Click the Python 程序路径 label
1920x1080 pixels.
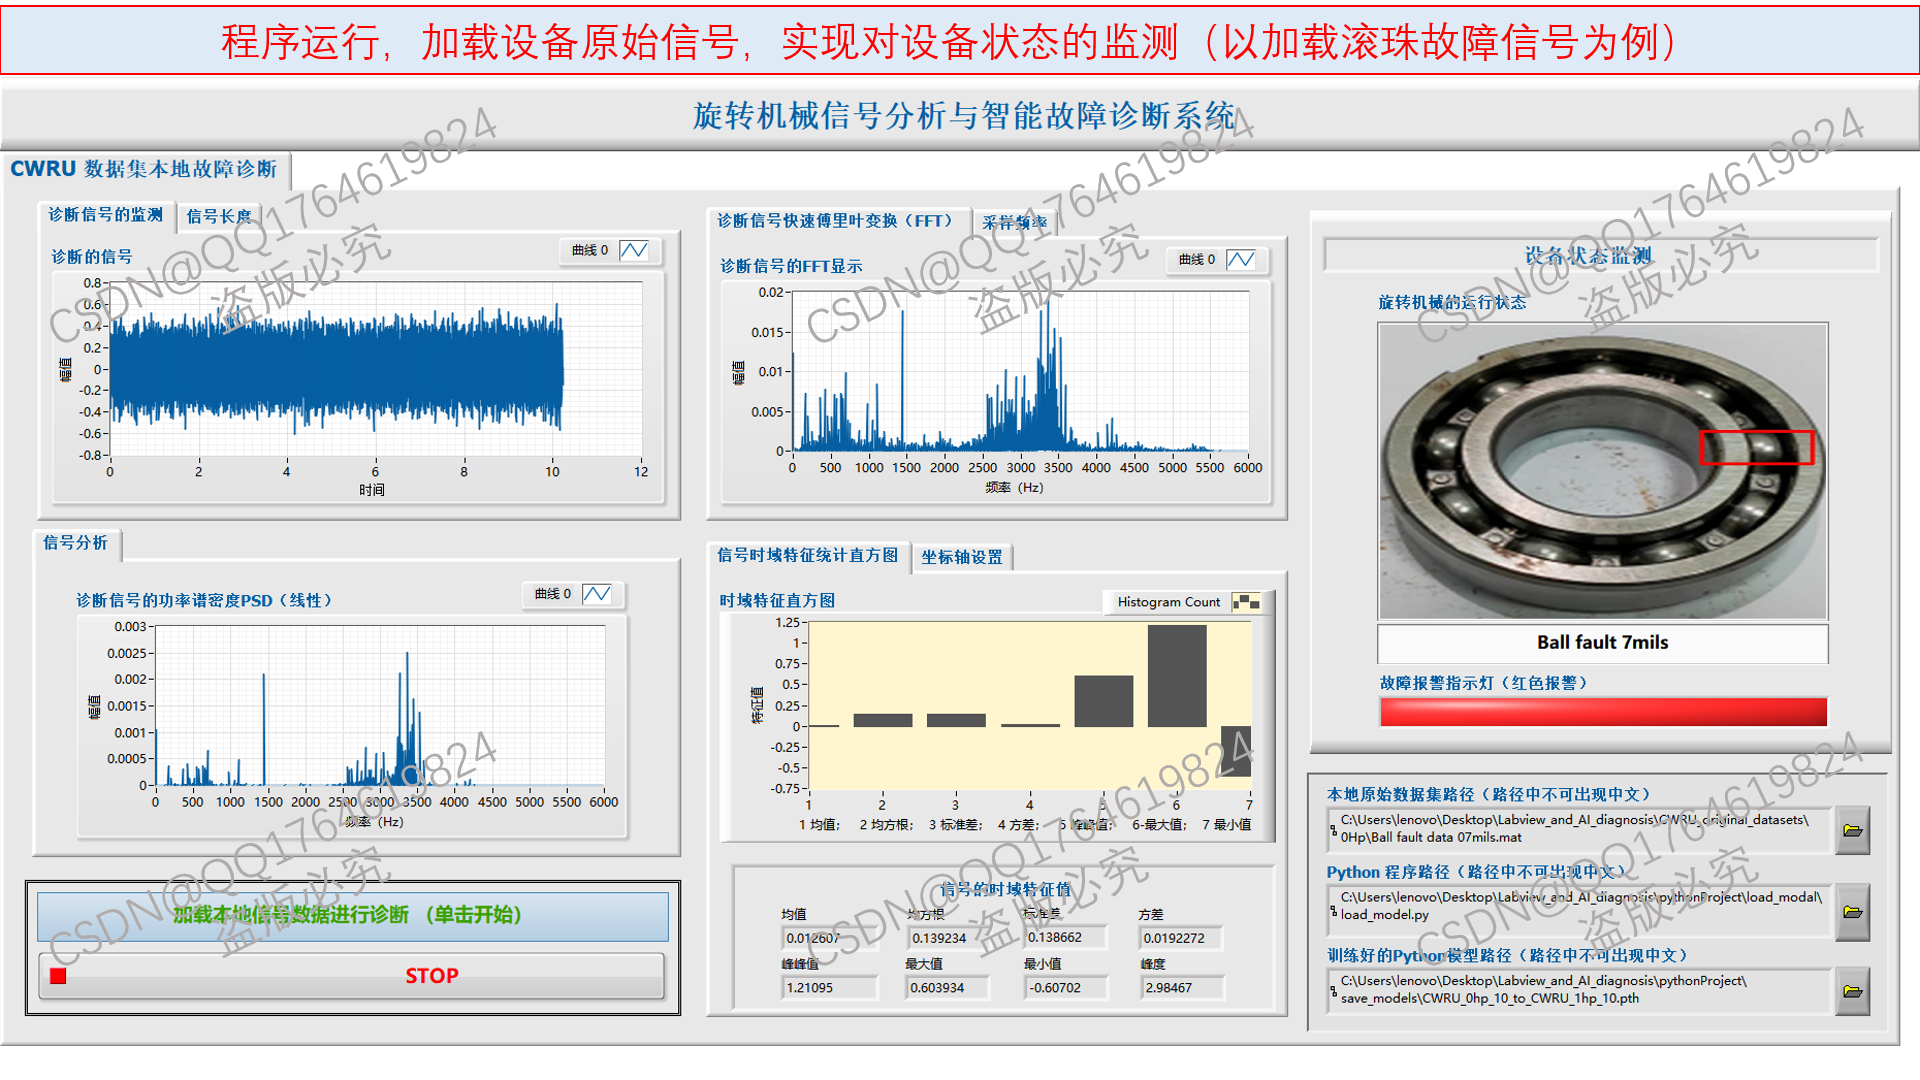tap(1476, 872)
